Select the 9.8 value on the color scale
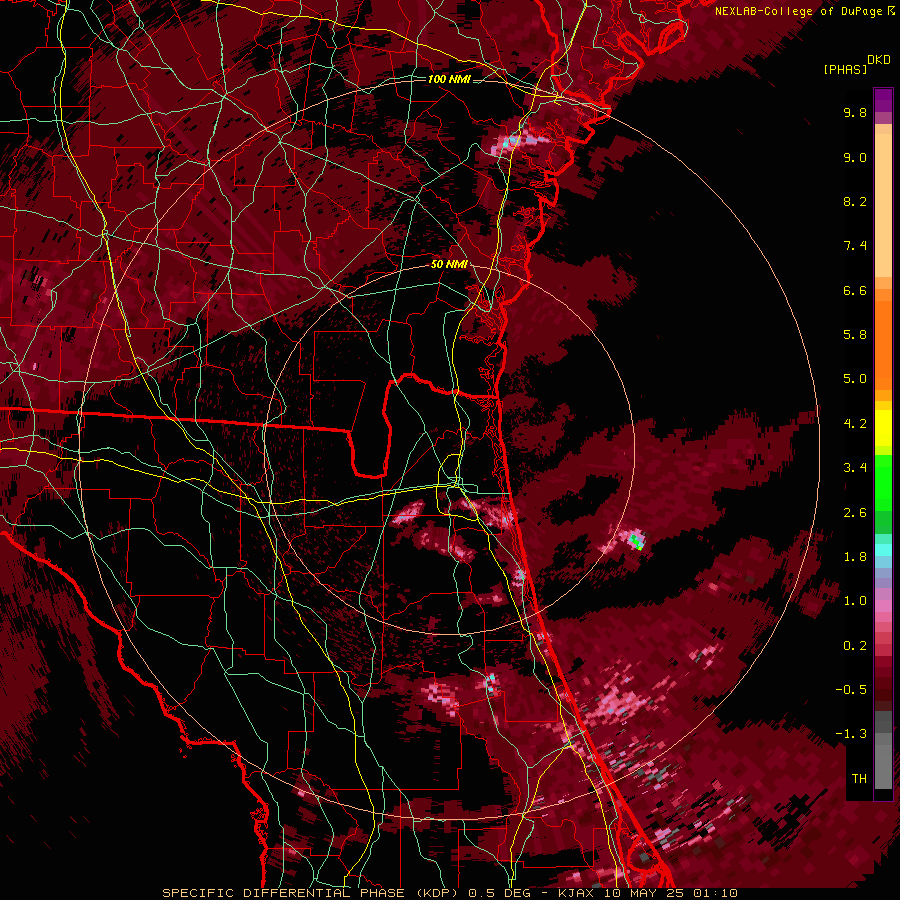This screenshot has width=900, height=900. (855, 112)
